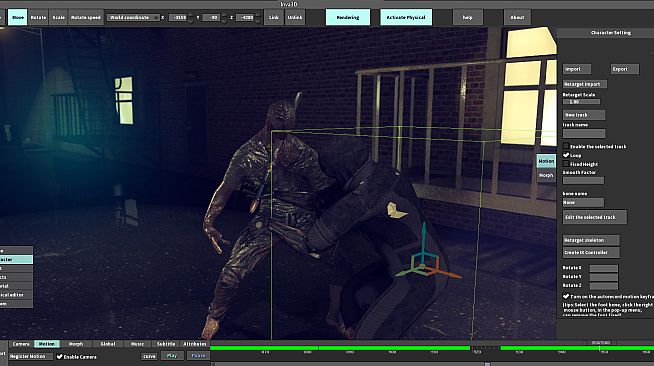The image size is (654, 366).
Task: Open the Morph timeline tab
Action: pos(76,344)
